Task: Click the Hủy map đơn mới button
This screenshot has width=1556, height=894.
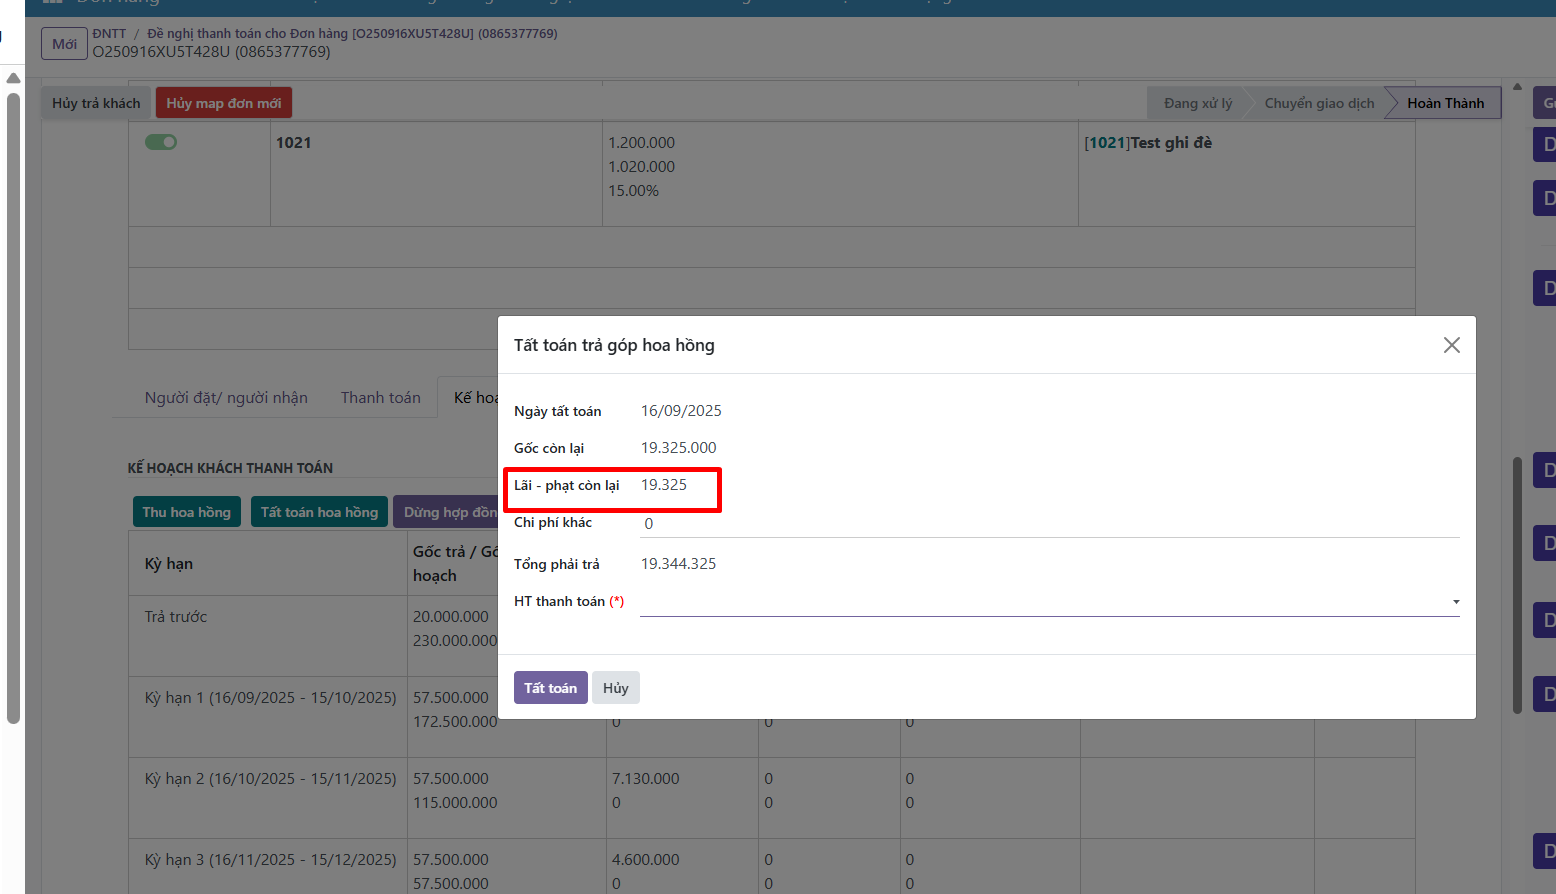Action: tap(223, 103)
